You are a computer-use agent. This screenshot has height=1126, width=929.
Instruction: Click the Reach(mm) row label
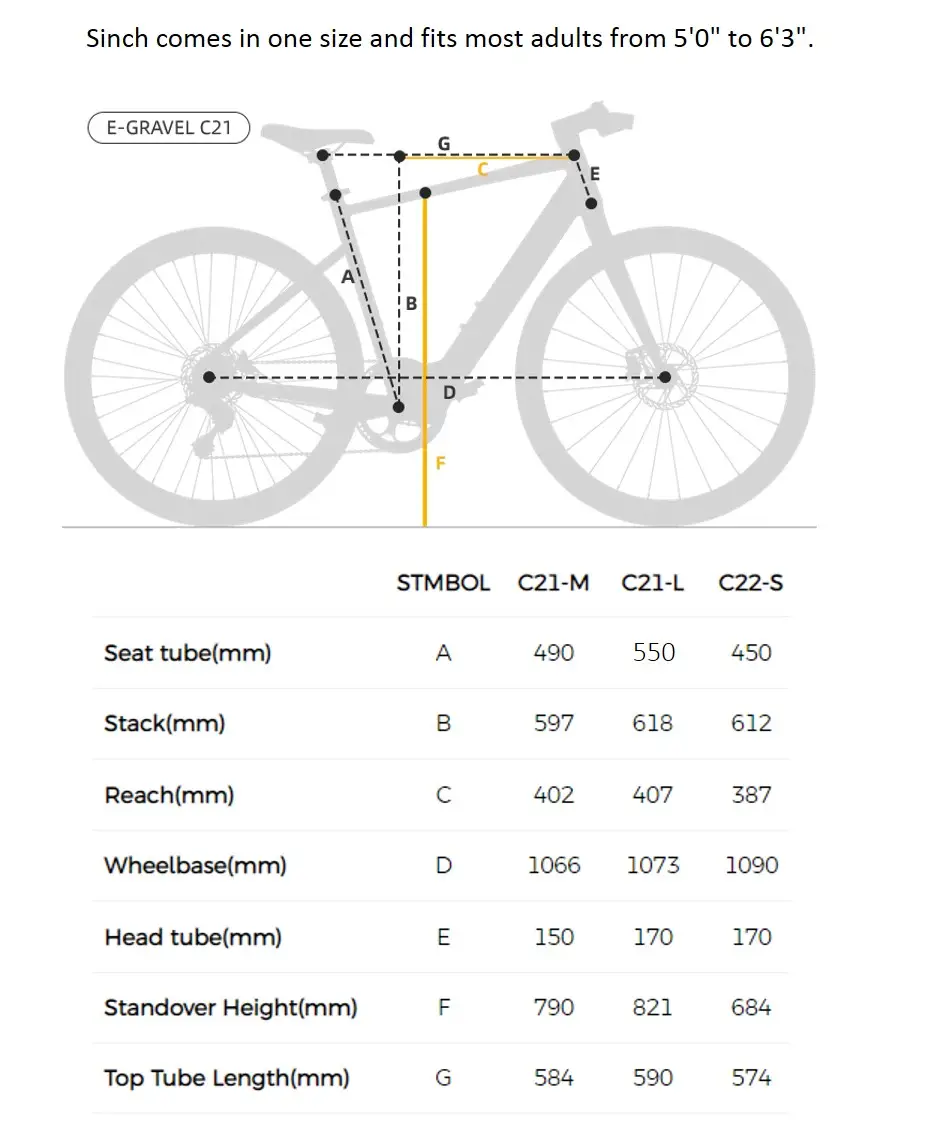(x=169, y=795)
